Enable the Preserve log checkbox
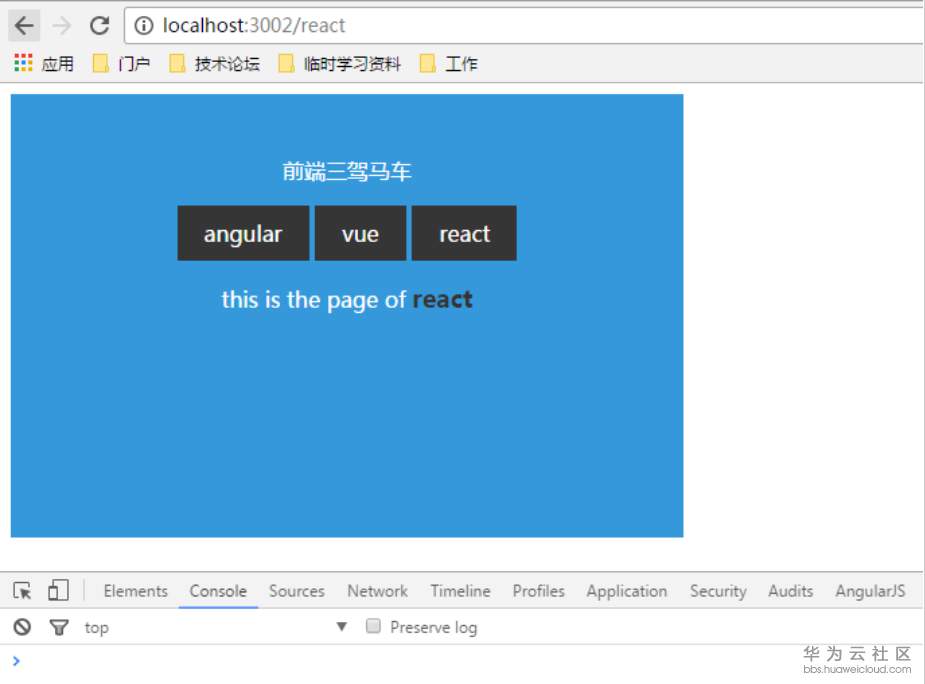This screenshot has height=684, width=925. click(x=373, y=626)
